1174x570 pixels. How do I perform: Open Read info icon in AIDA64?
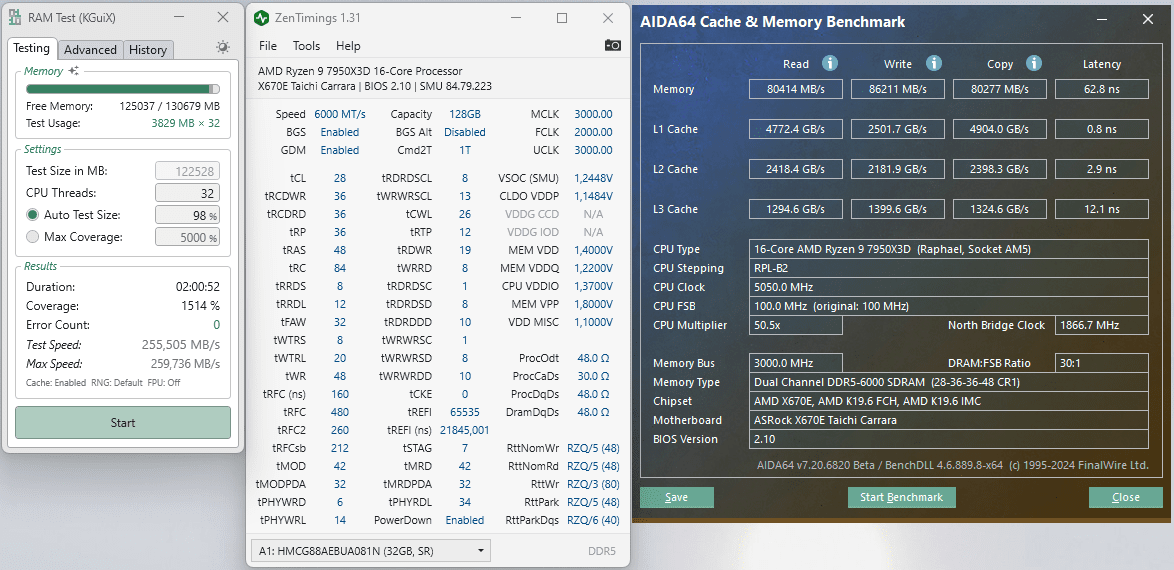[x=830, y=63]
